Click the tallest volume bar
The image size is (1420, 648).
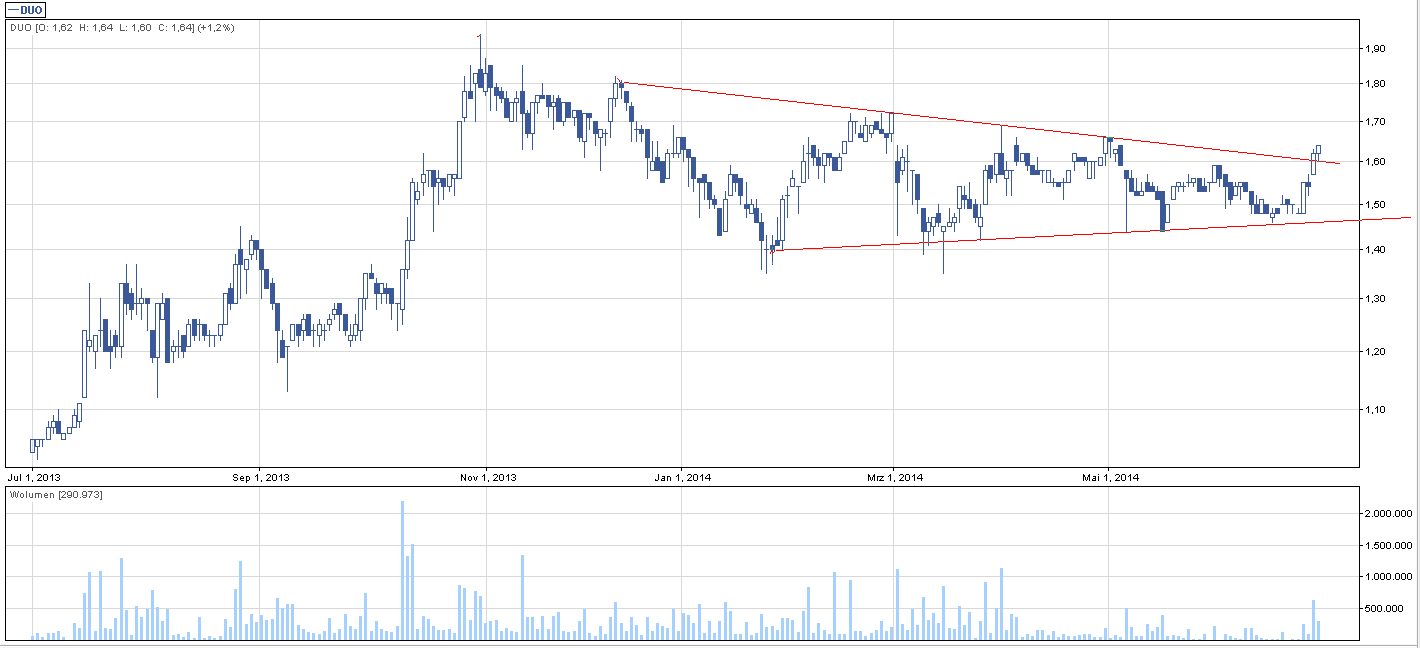point(402,570)
